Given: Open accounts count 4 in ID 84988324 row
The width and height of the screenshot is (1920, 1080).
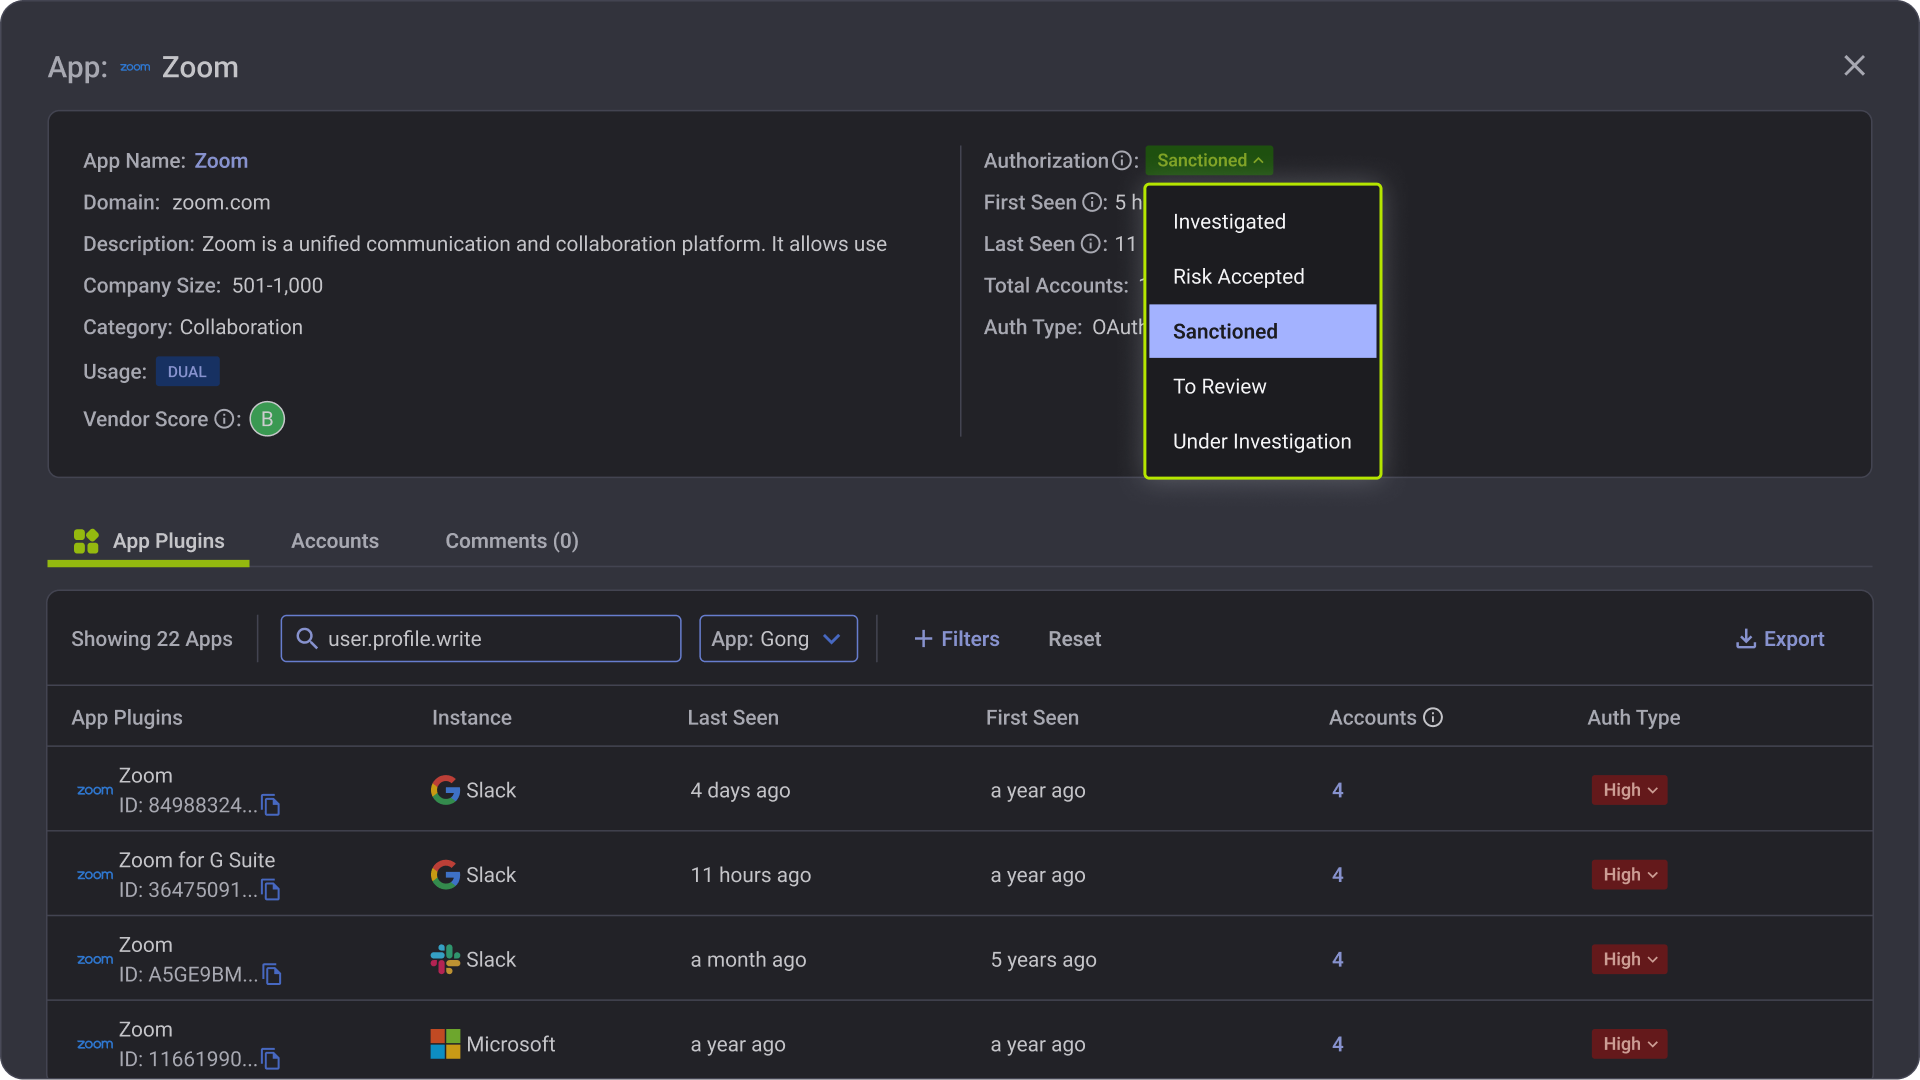Looking at the screenshot, I should pyautogui.click(x=1337, y=790).
